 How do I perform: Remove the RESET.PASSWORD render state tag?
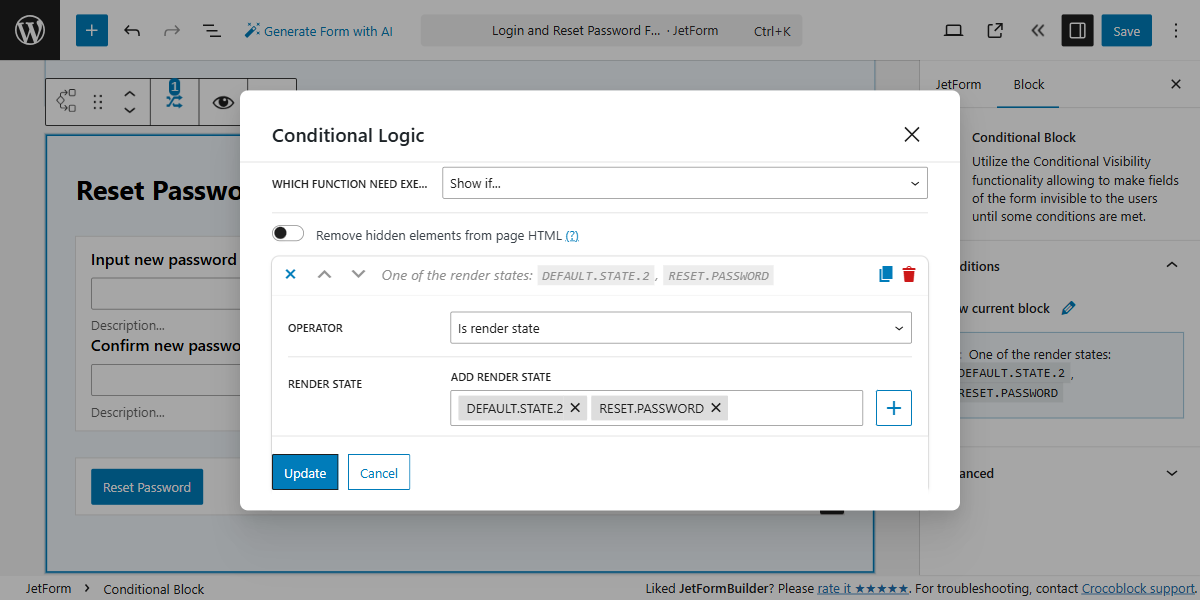click(x=715, y=407)
